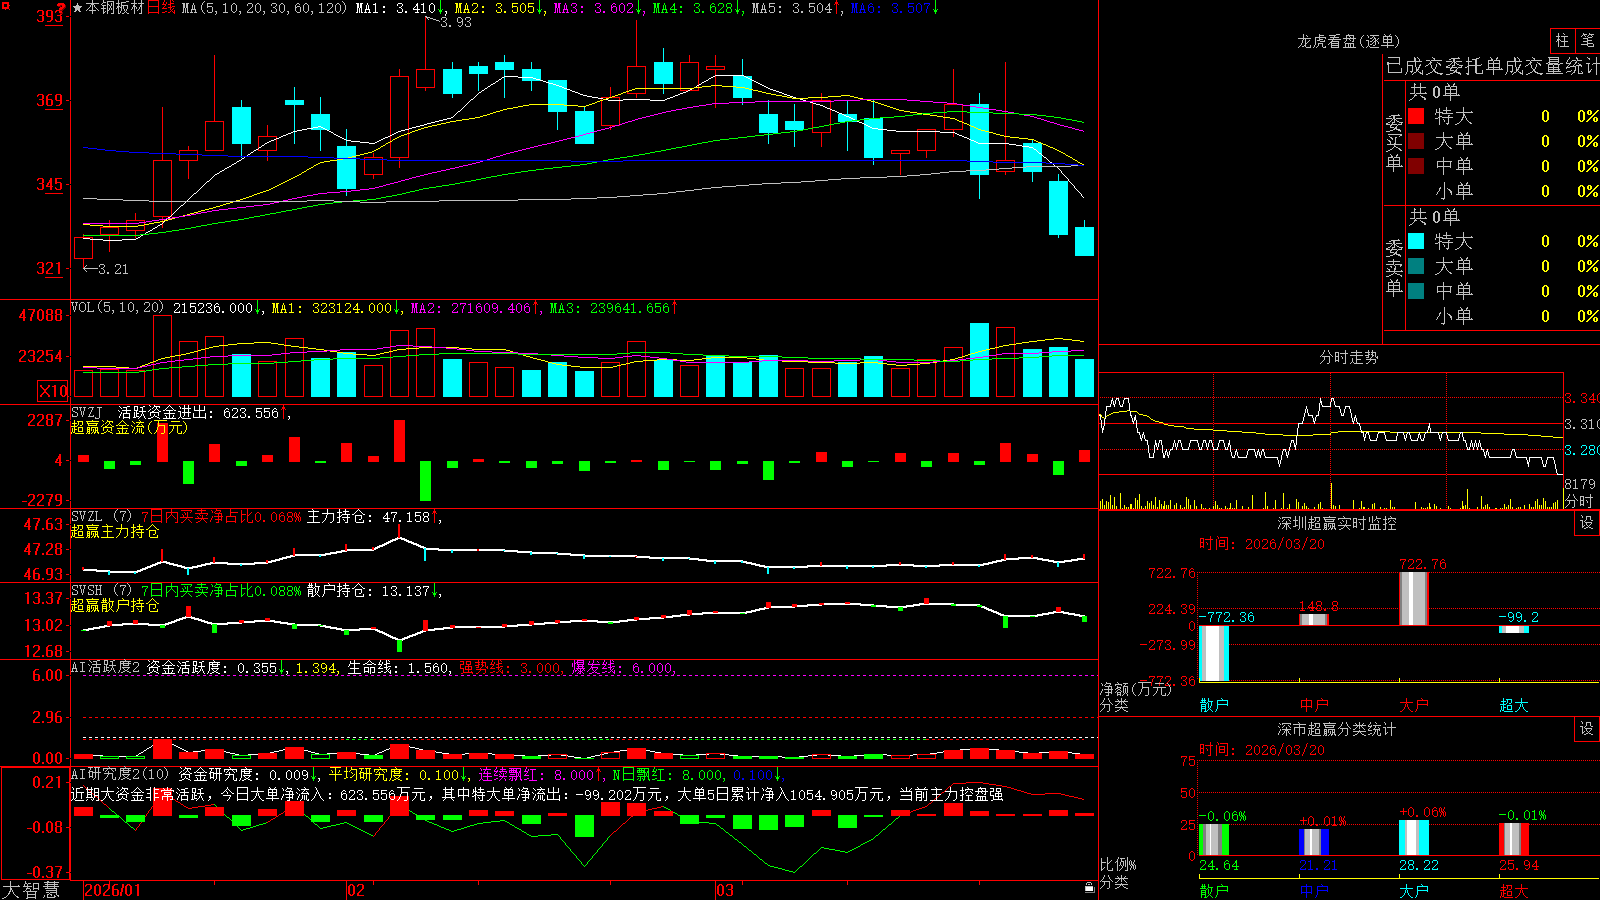Open VOL(5,10,20) indicator parameters
1600x900 pixels.
tap(117, 308)
